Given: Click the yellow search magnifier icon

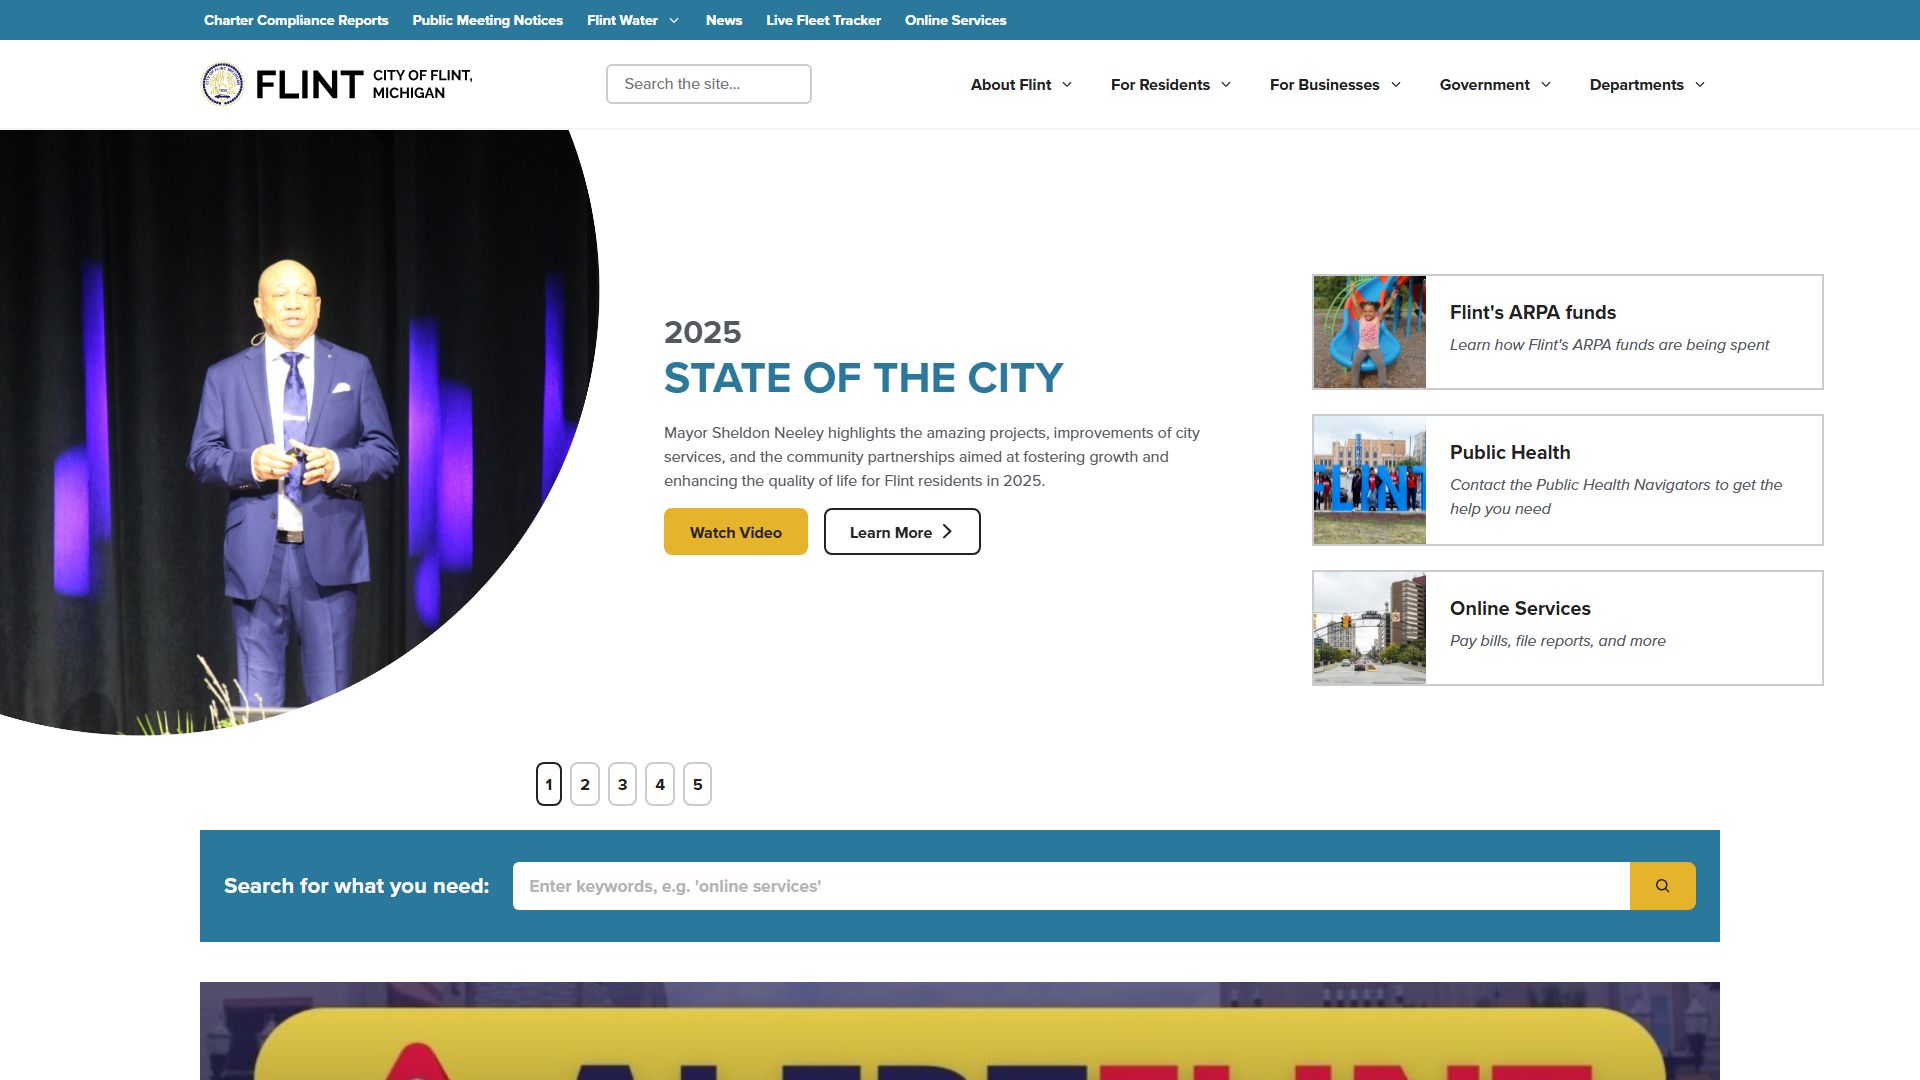Looking at the screenshot, I should point(1661,885).
